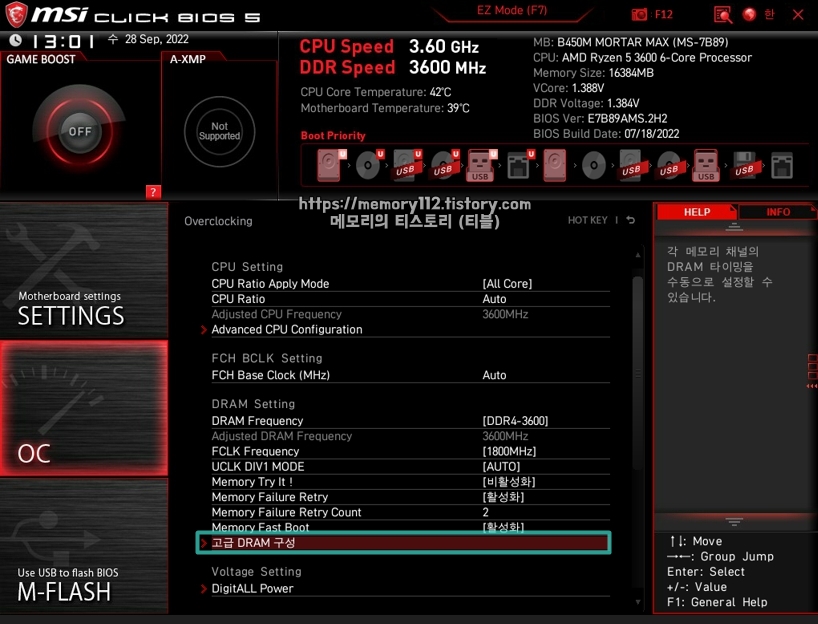
Task: Click the back arrow next to HOT KEY
Action: 631,220
